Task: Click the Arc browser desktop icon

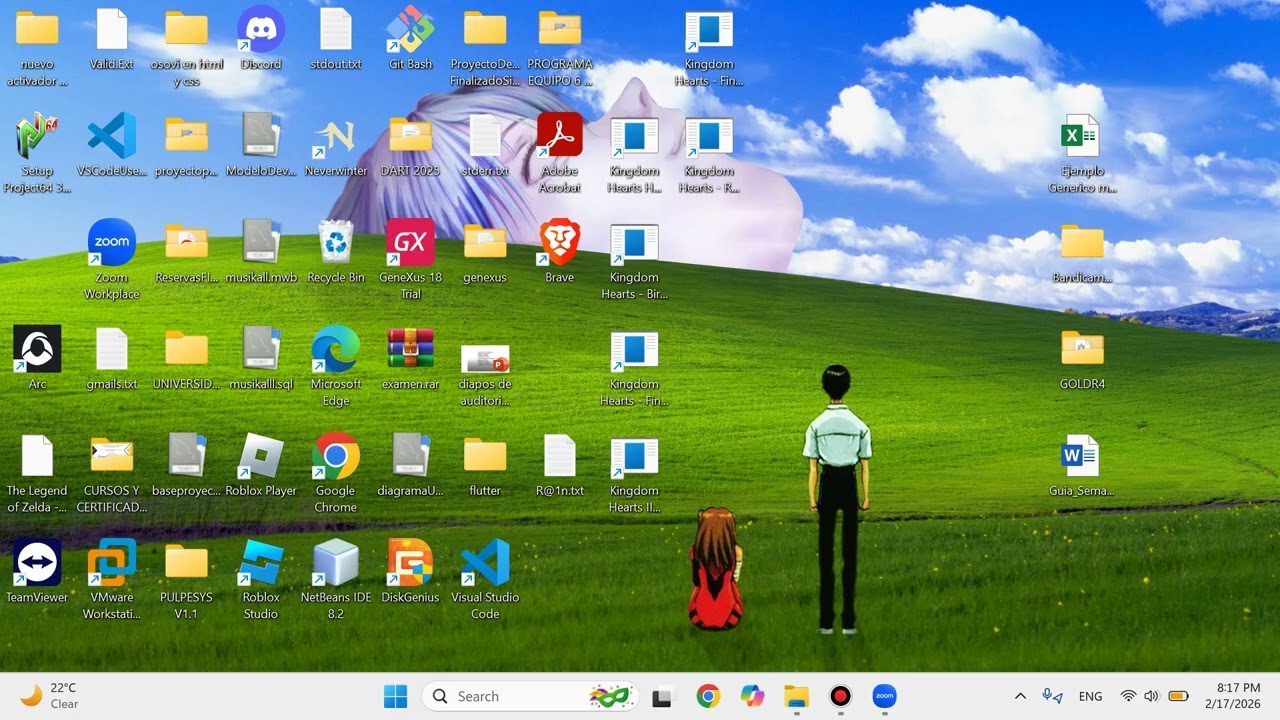Action: pos(37,358)
